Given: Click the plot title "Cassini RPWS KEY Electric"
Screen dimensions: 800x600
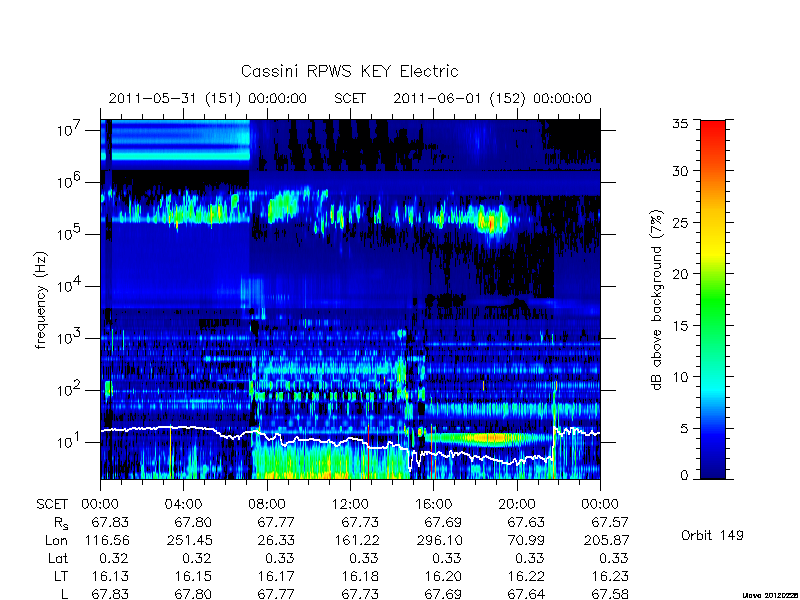Looking at the screenshot, I should click(x=349, y=71).
